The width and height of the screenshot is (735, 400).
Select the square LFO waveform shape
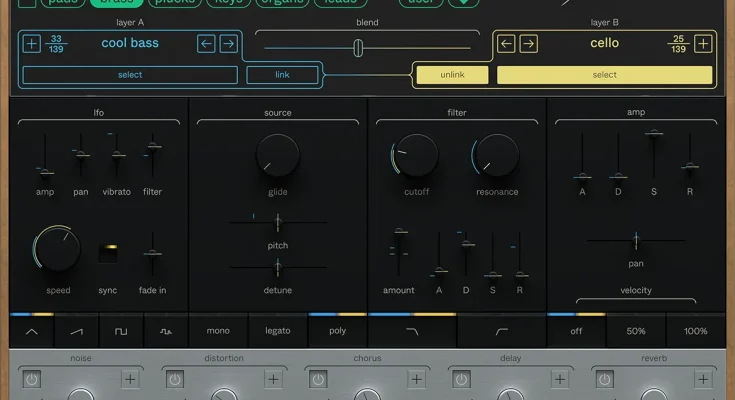coord(121,330)
